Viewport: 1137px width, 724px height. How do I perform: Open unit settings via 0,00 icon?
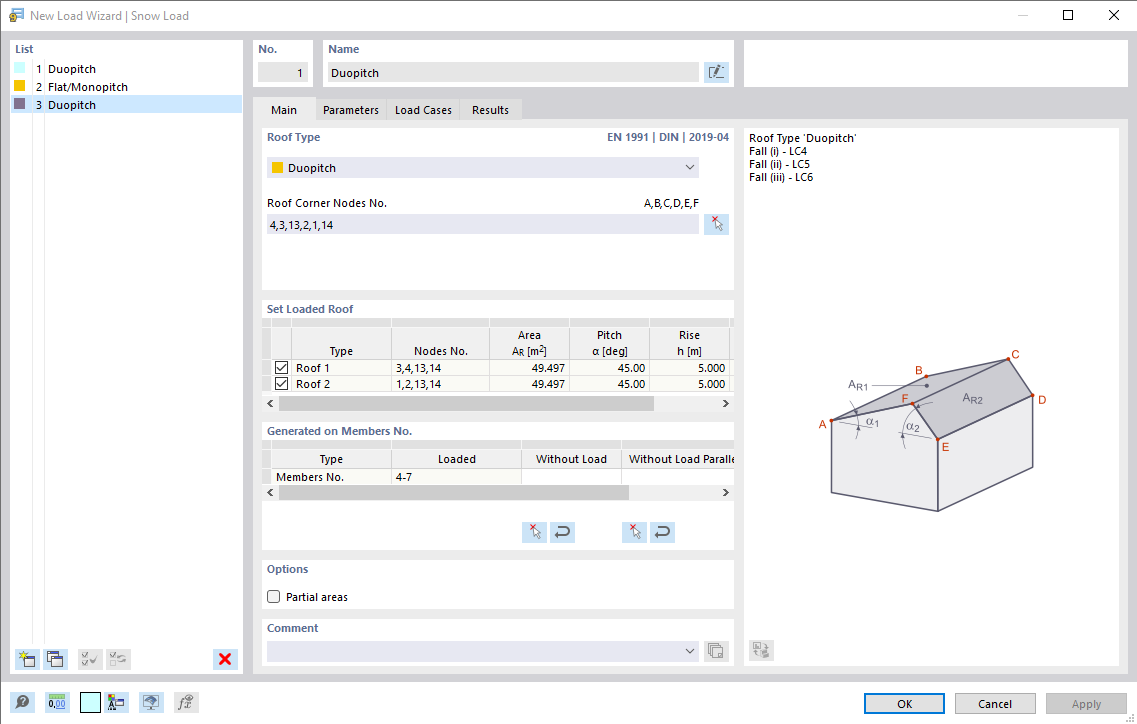click(57, 702)
